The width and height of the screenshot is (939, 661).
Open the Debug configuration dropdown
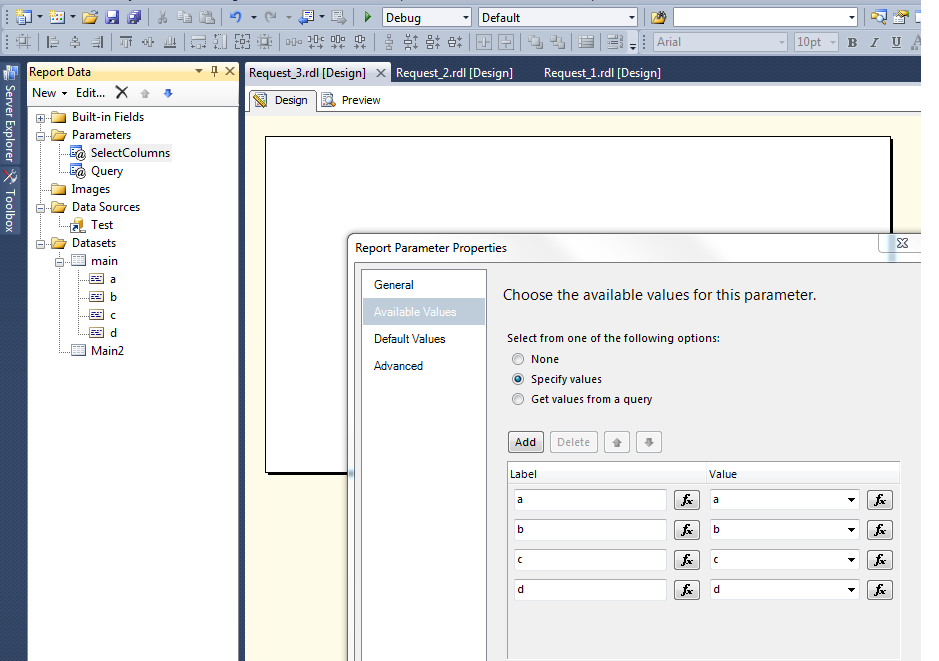[x=466, y=17]
